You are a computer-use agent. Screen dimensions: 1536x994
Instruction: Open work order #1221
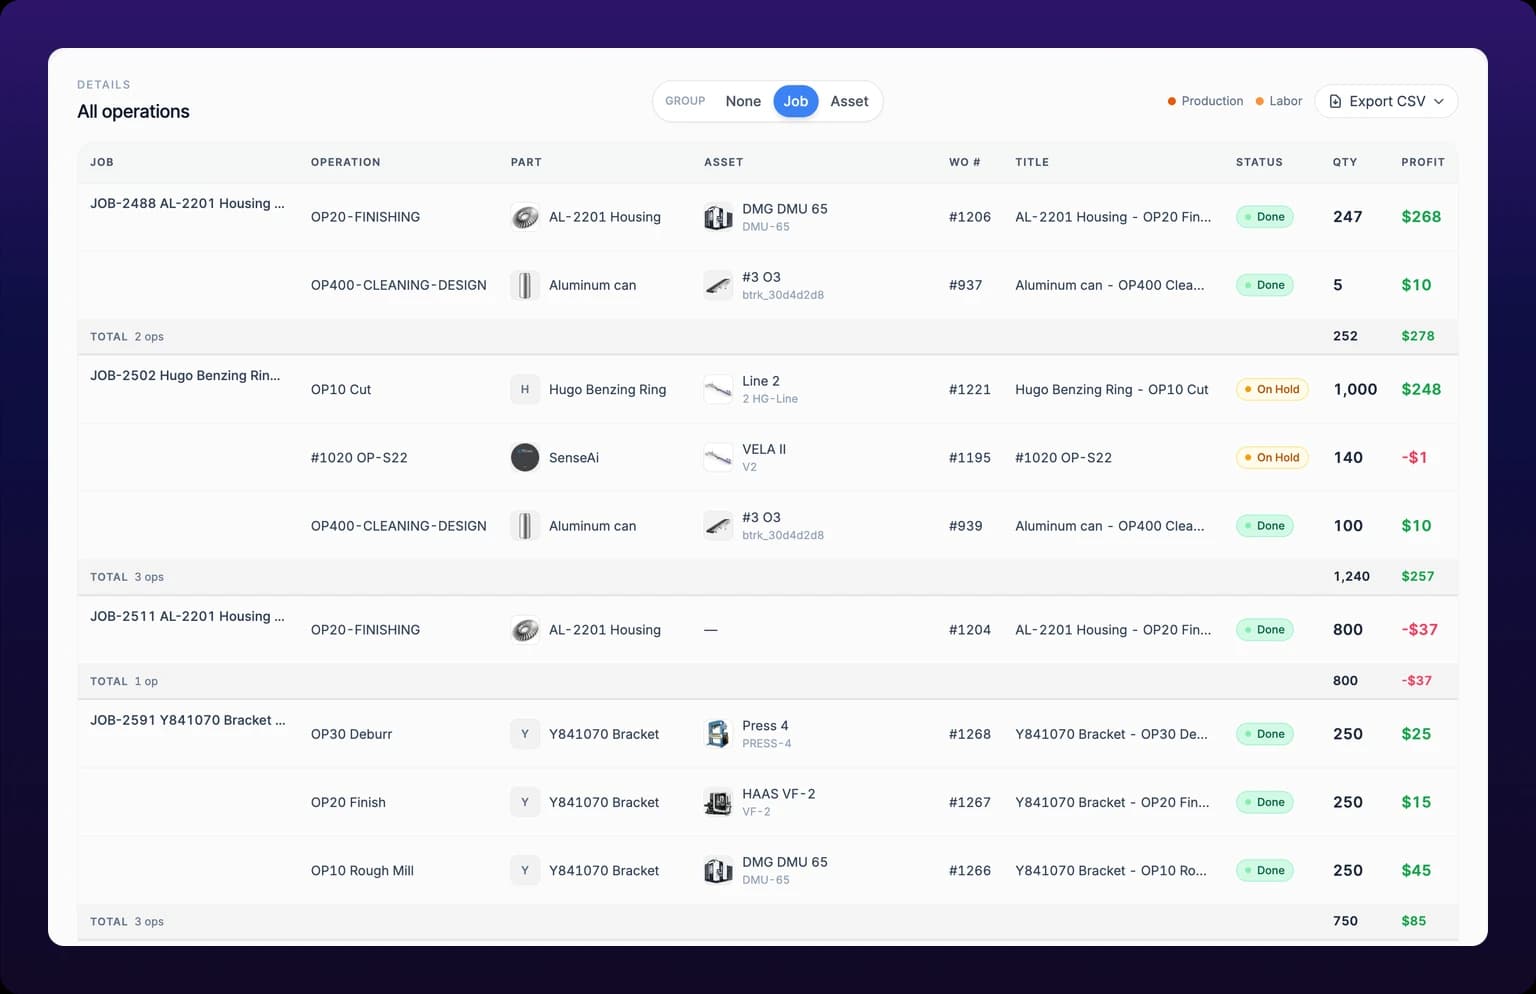pyautogui.click(x=970, y=389)
